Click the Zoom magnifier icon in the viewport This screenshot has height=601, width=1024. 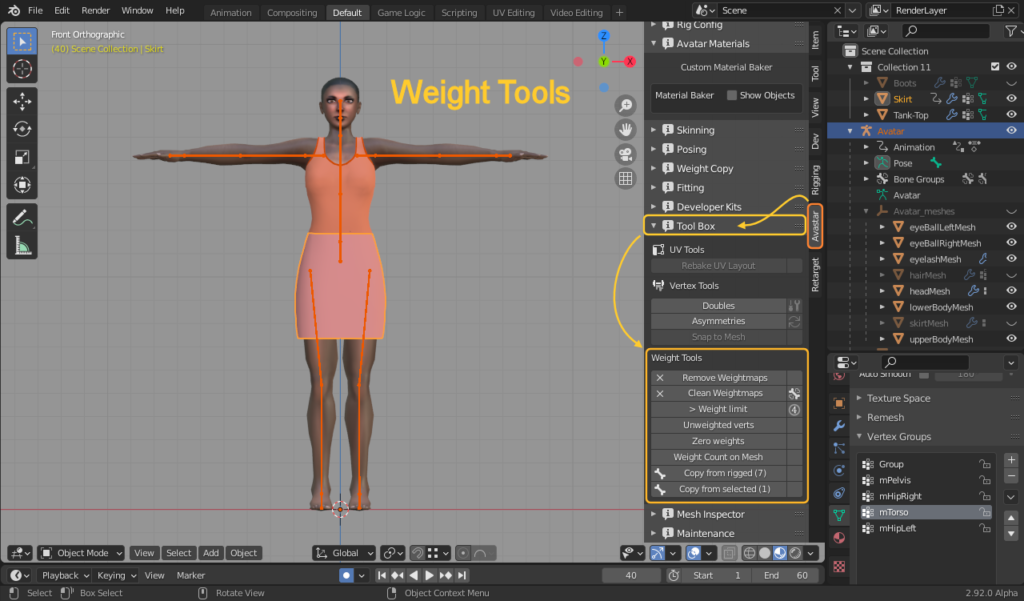[625, 104]
